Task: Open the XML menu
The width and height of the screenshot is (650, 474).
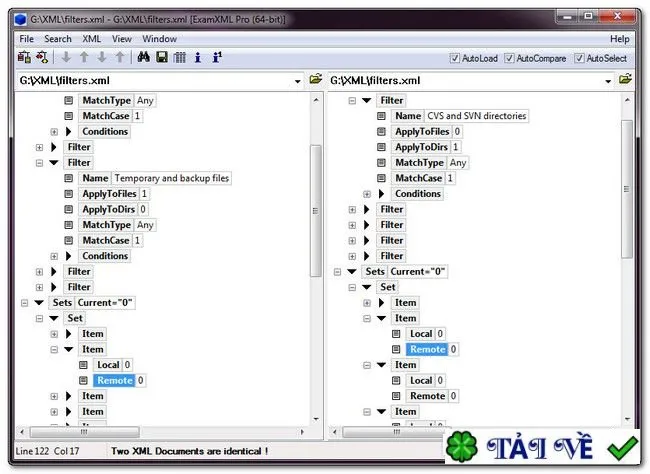Action: click(91, 39)
